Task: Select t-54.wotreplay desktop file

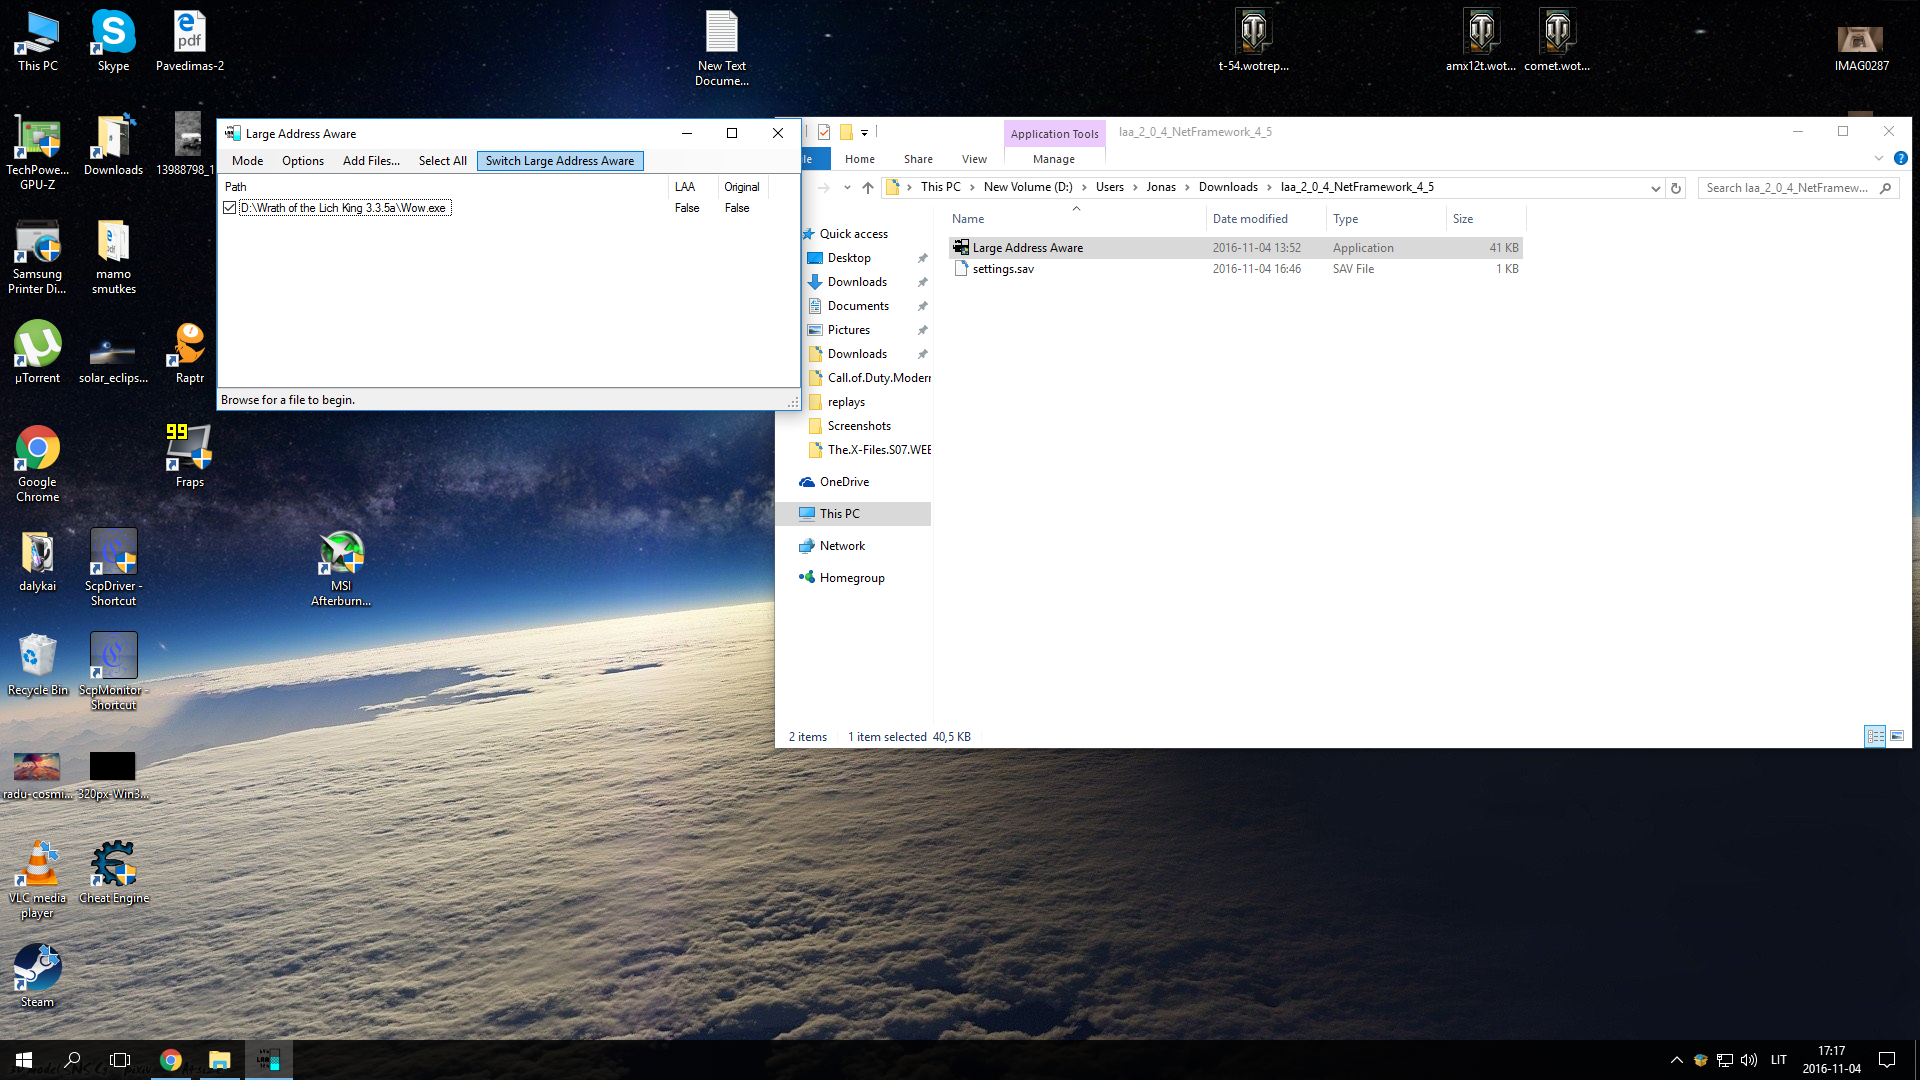Action: tap(1253, 41)
